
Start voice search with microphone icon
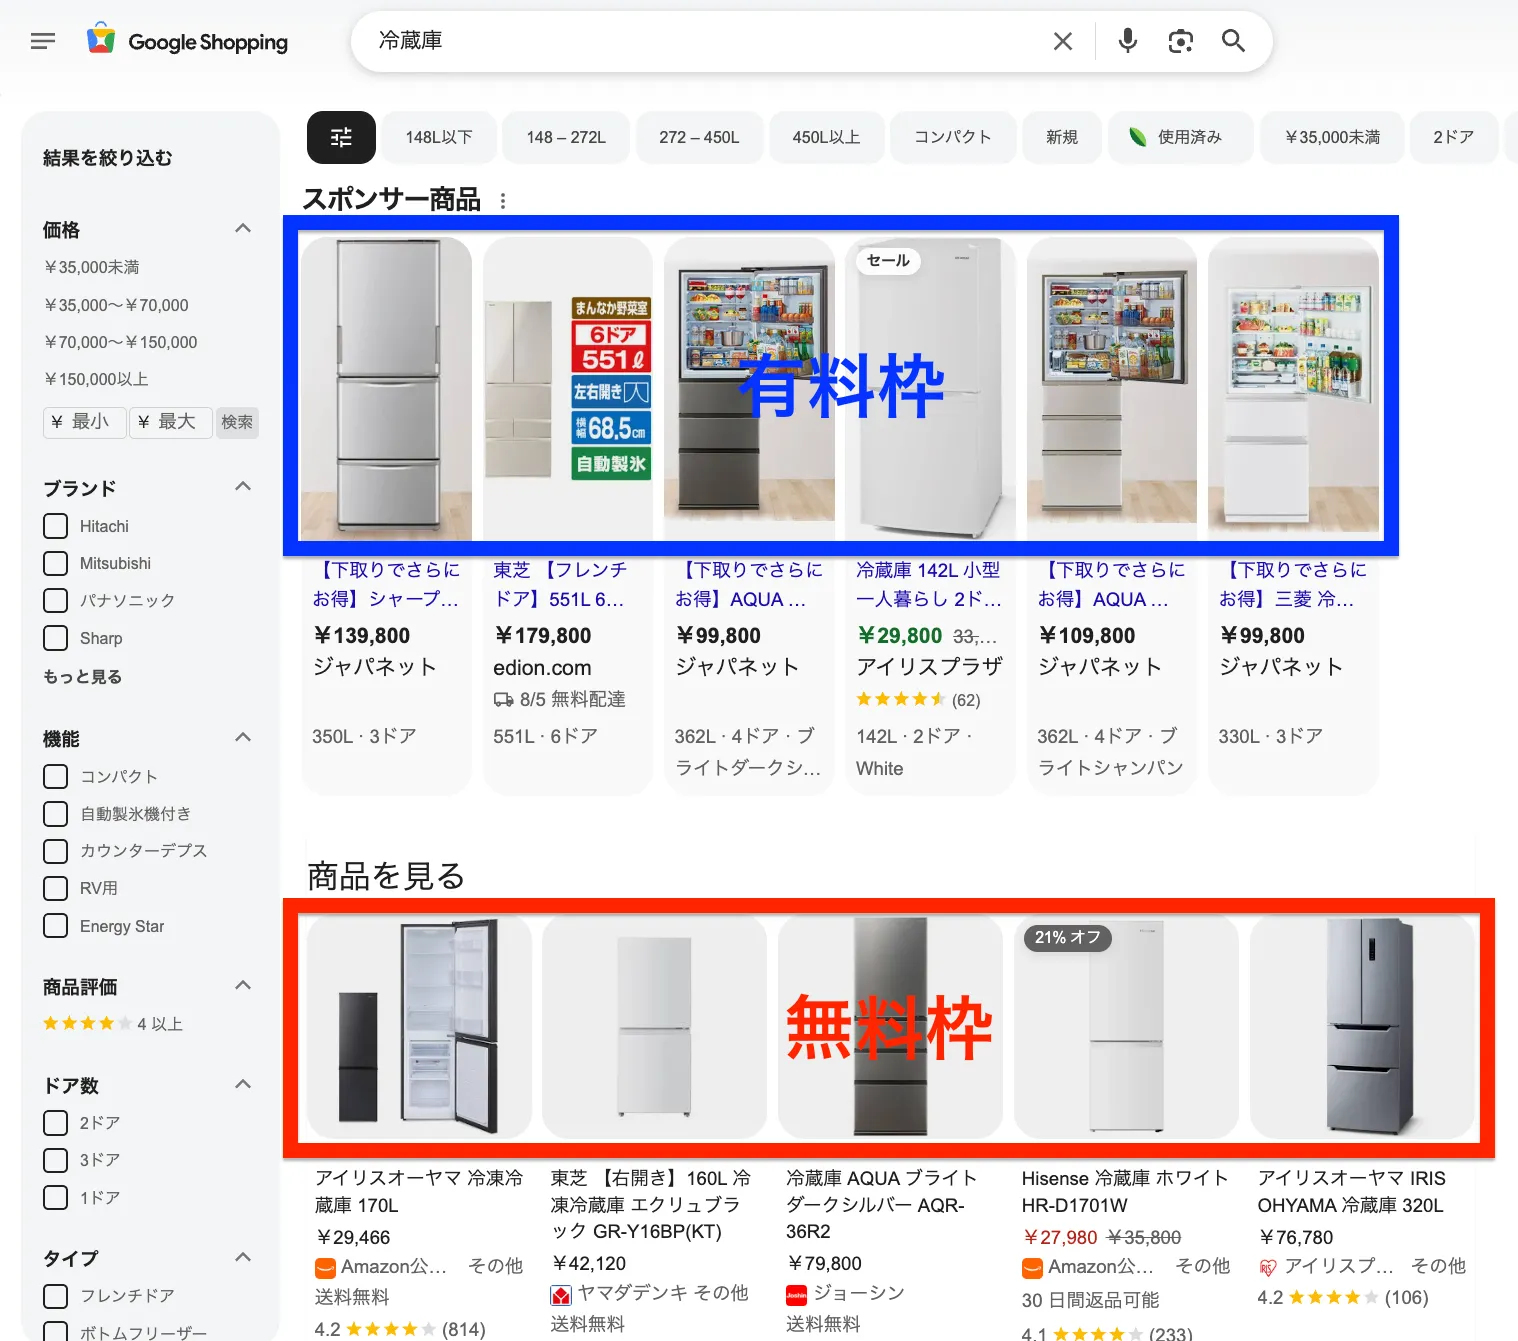pyautogui.click(x=1128, y=41)
